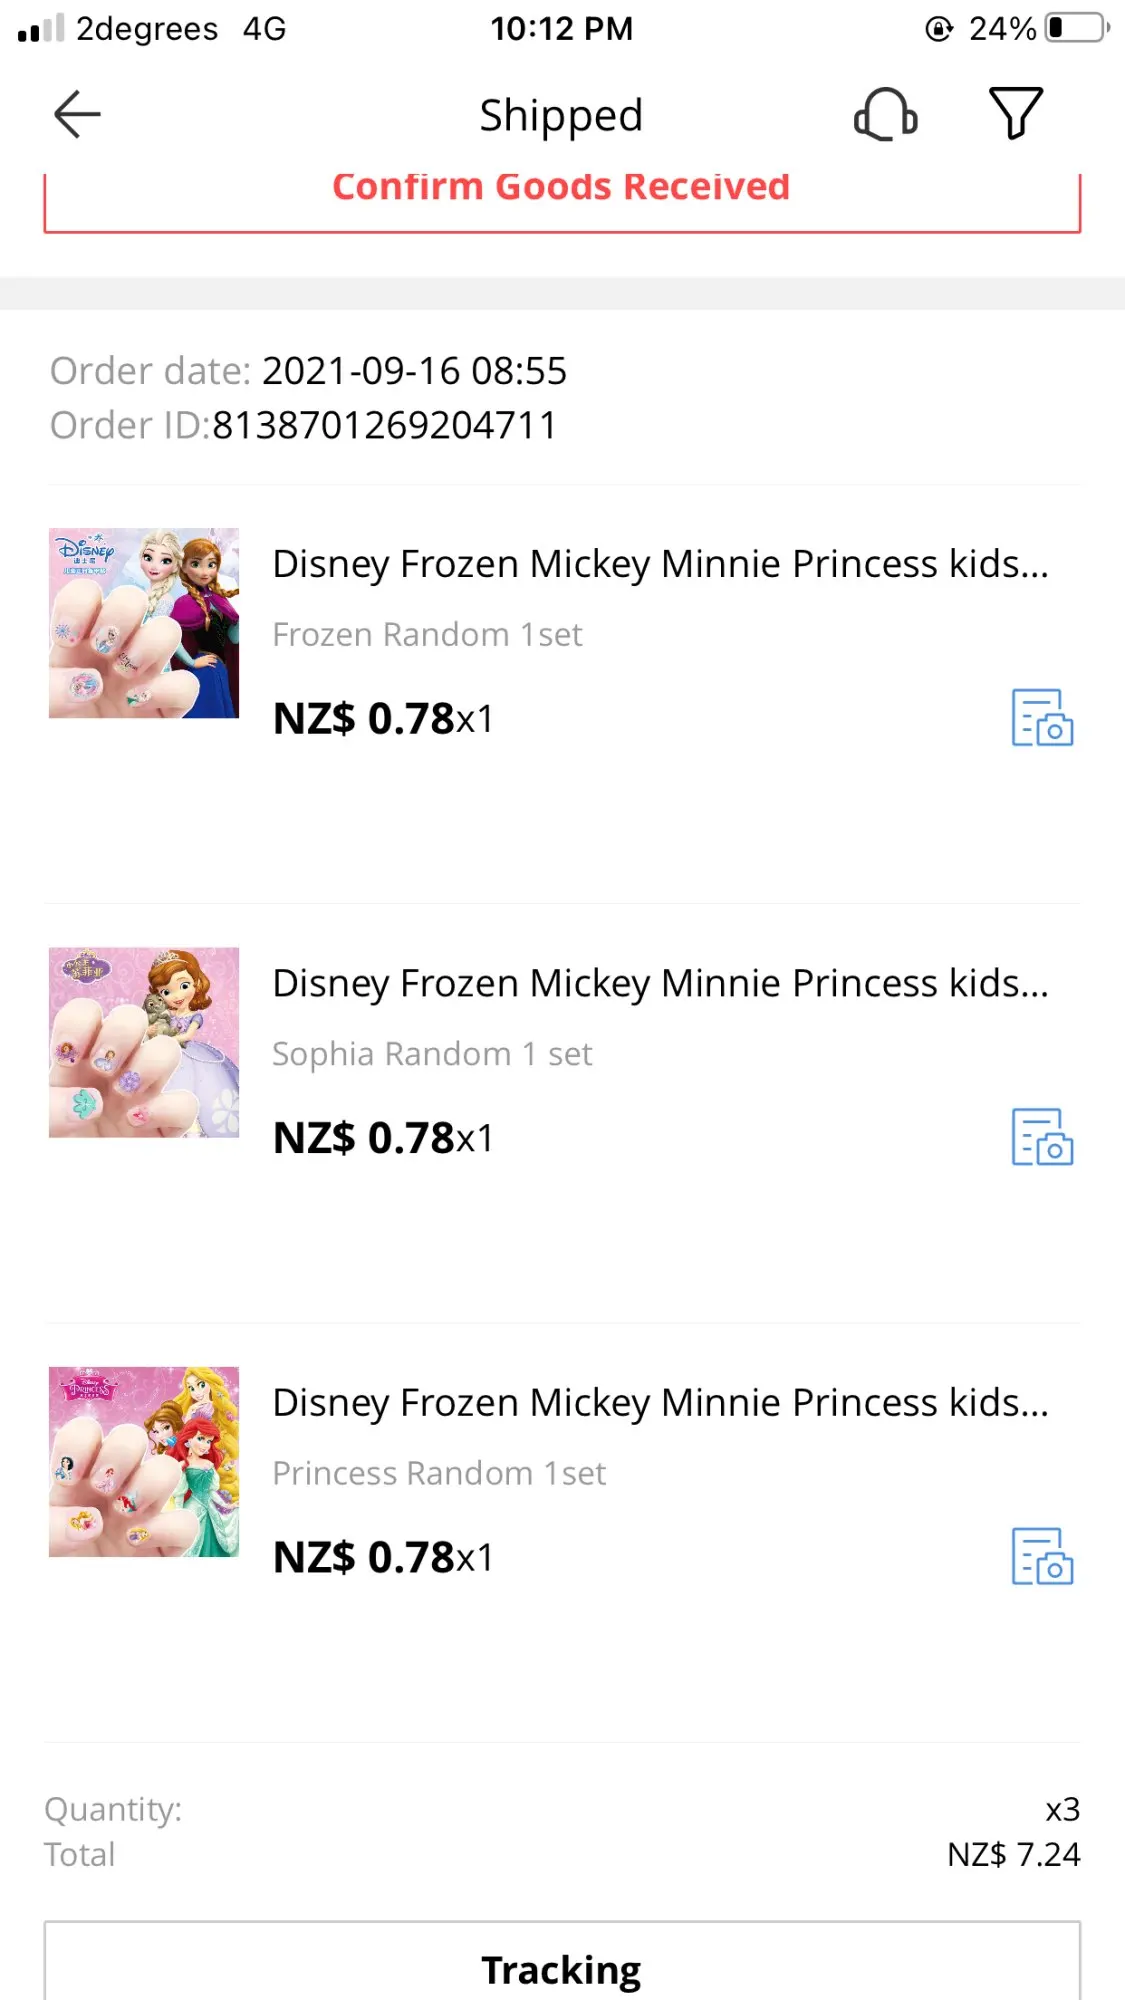Tap the Princess Random 1set variant
Screen dimensions: 1125x2000
(439, 1473)
